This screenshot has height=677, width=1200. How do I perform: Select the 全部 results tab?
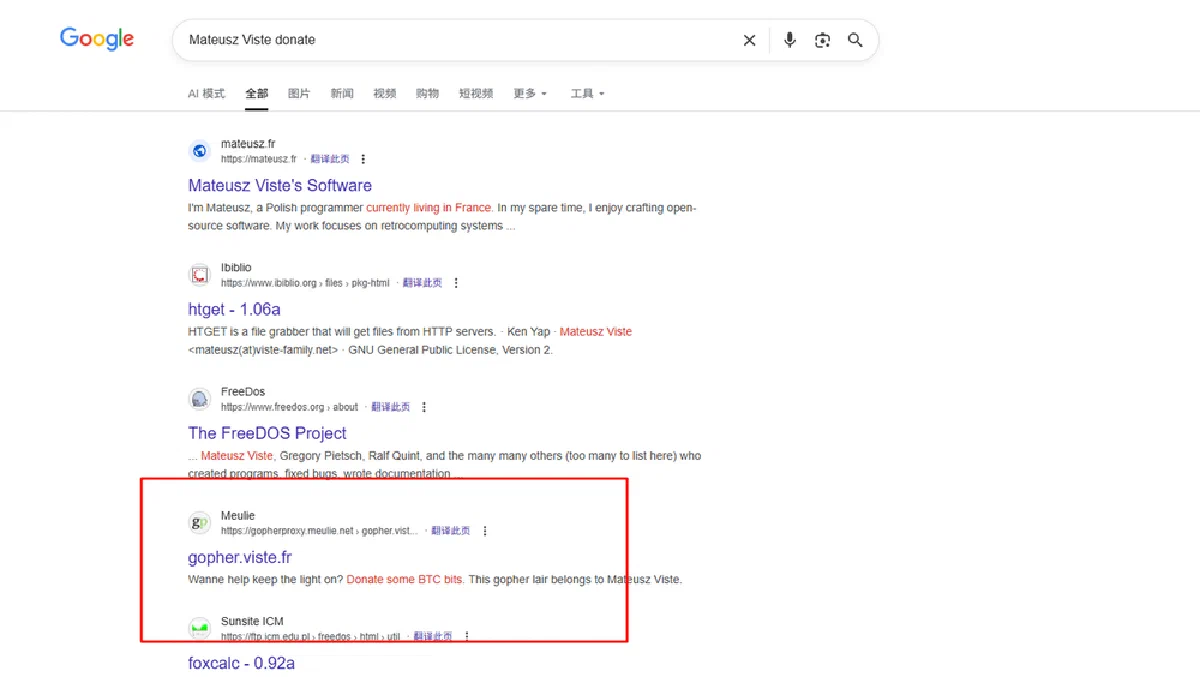click(x=257, y=93)
